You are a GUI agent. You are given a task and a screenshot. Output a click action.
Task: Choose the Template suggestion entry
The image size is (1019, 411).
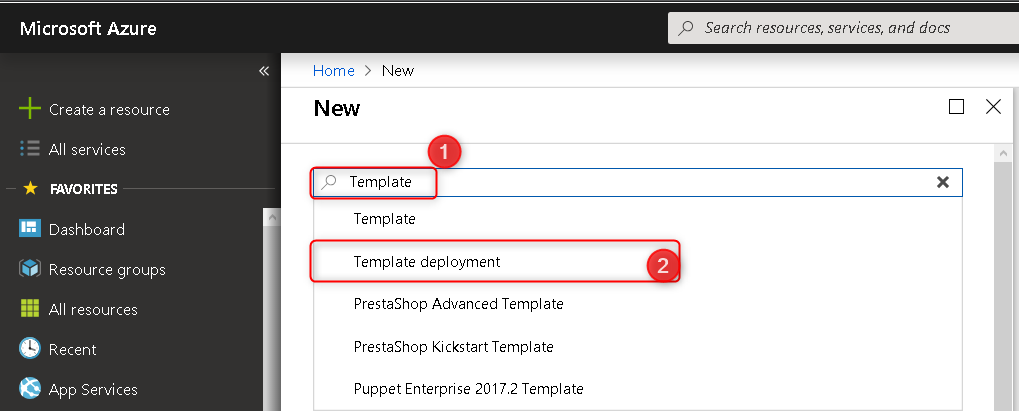385,218
